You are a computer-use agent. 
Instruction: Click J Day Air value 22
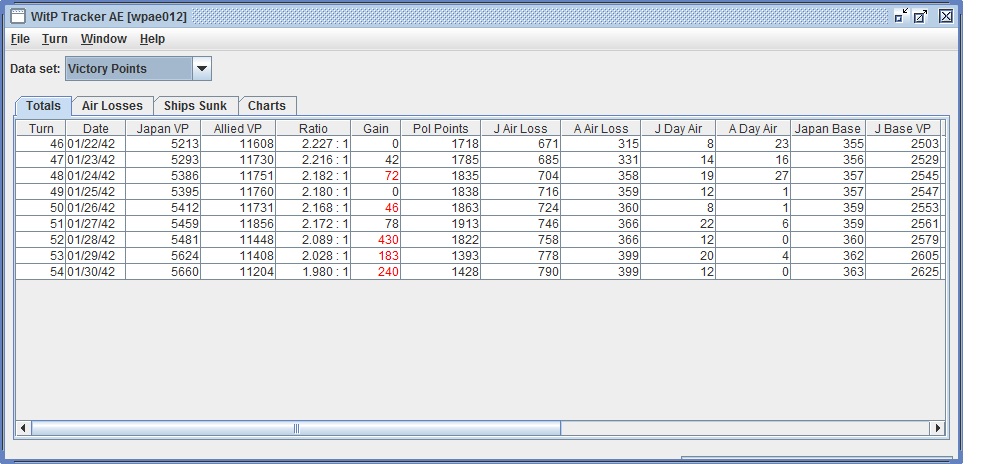click(678, 223)
